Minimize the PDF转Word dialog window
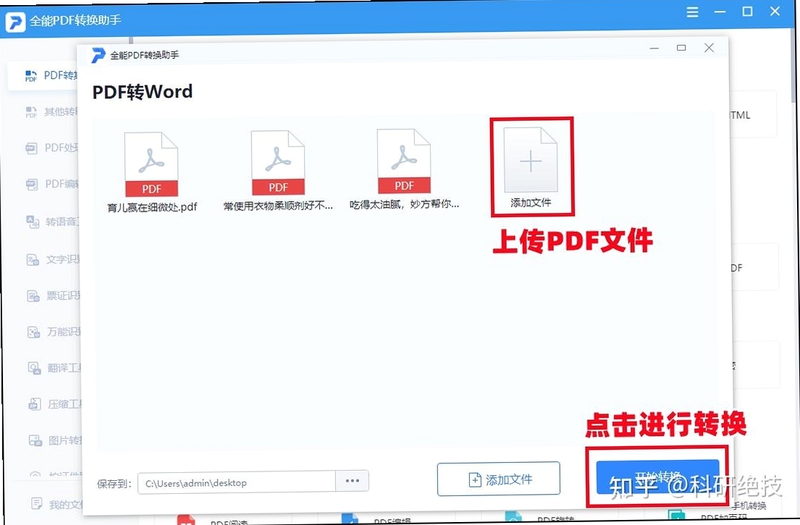This screenshot has width=800, height=525. pos(654,48)
